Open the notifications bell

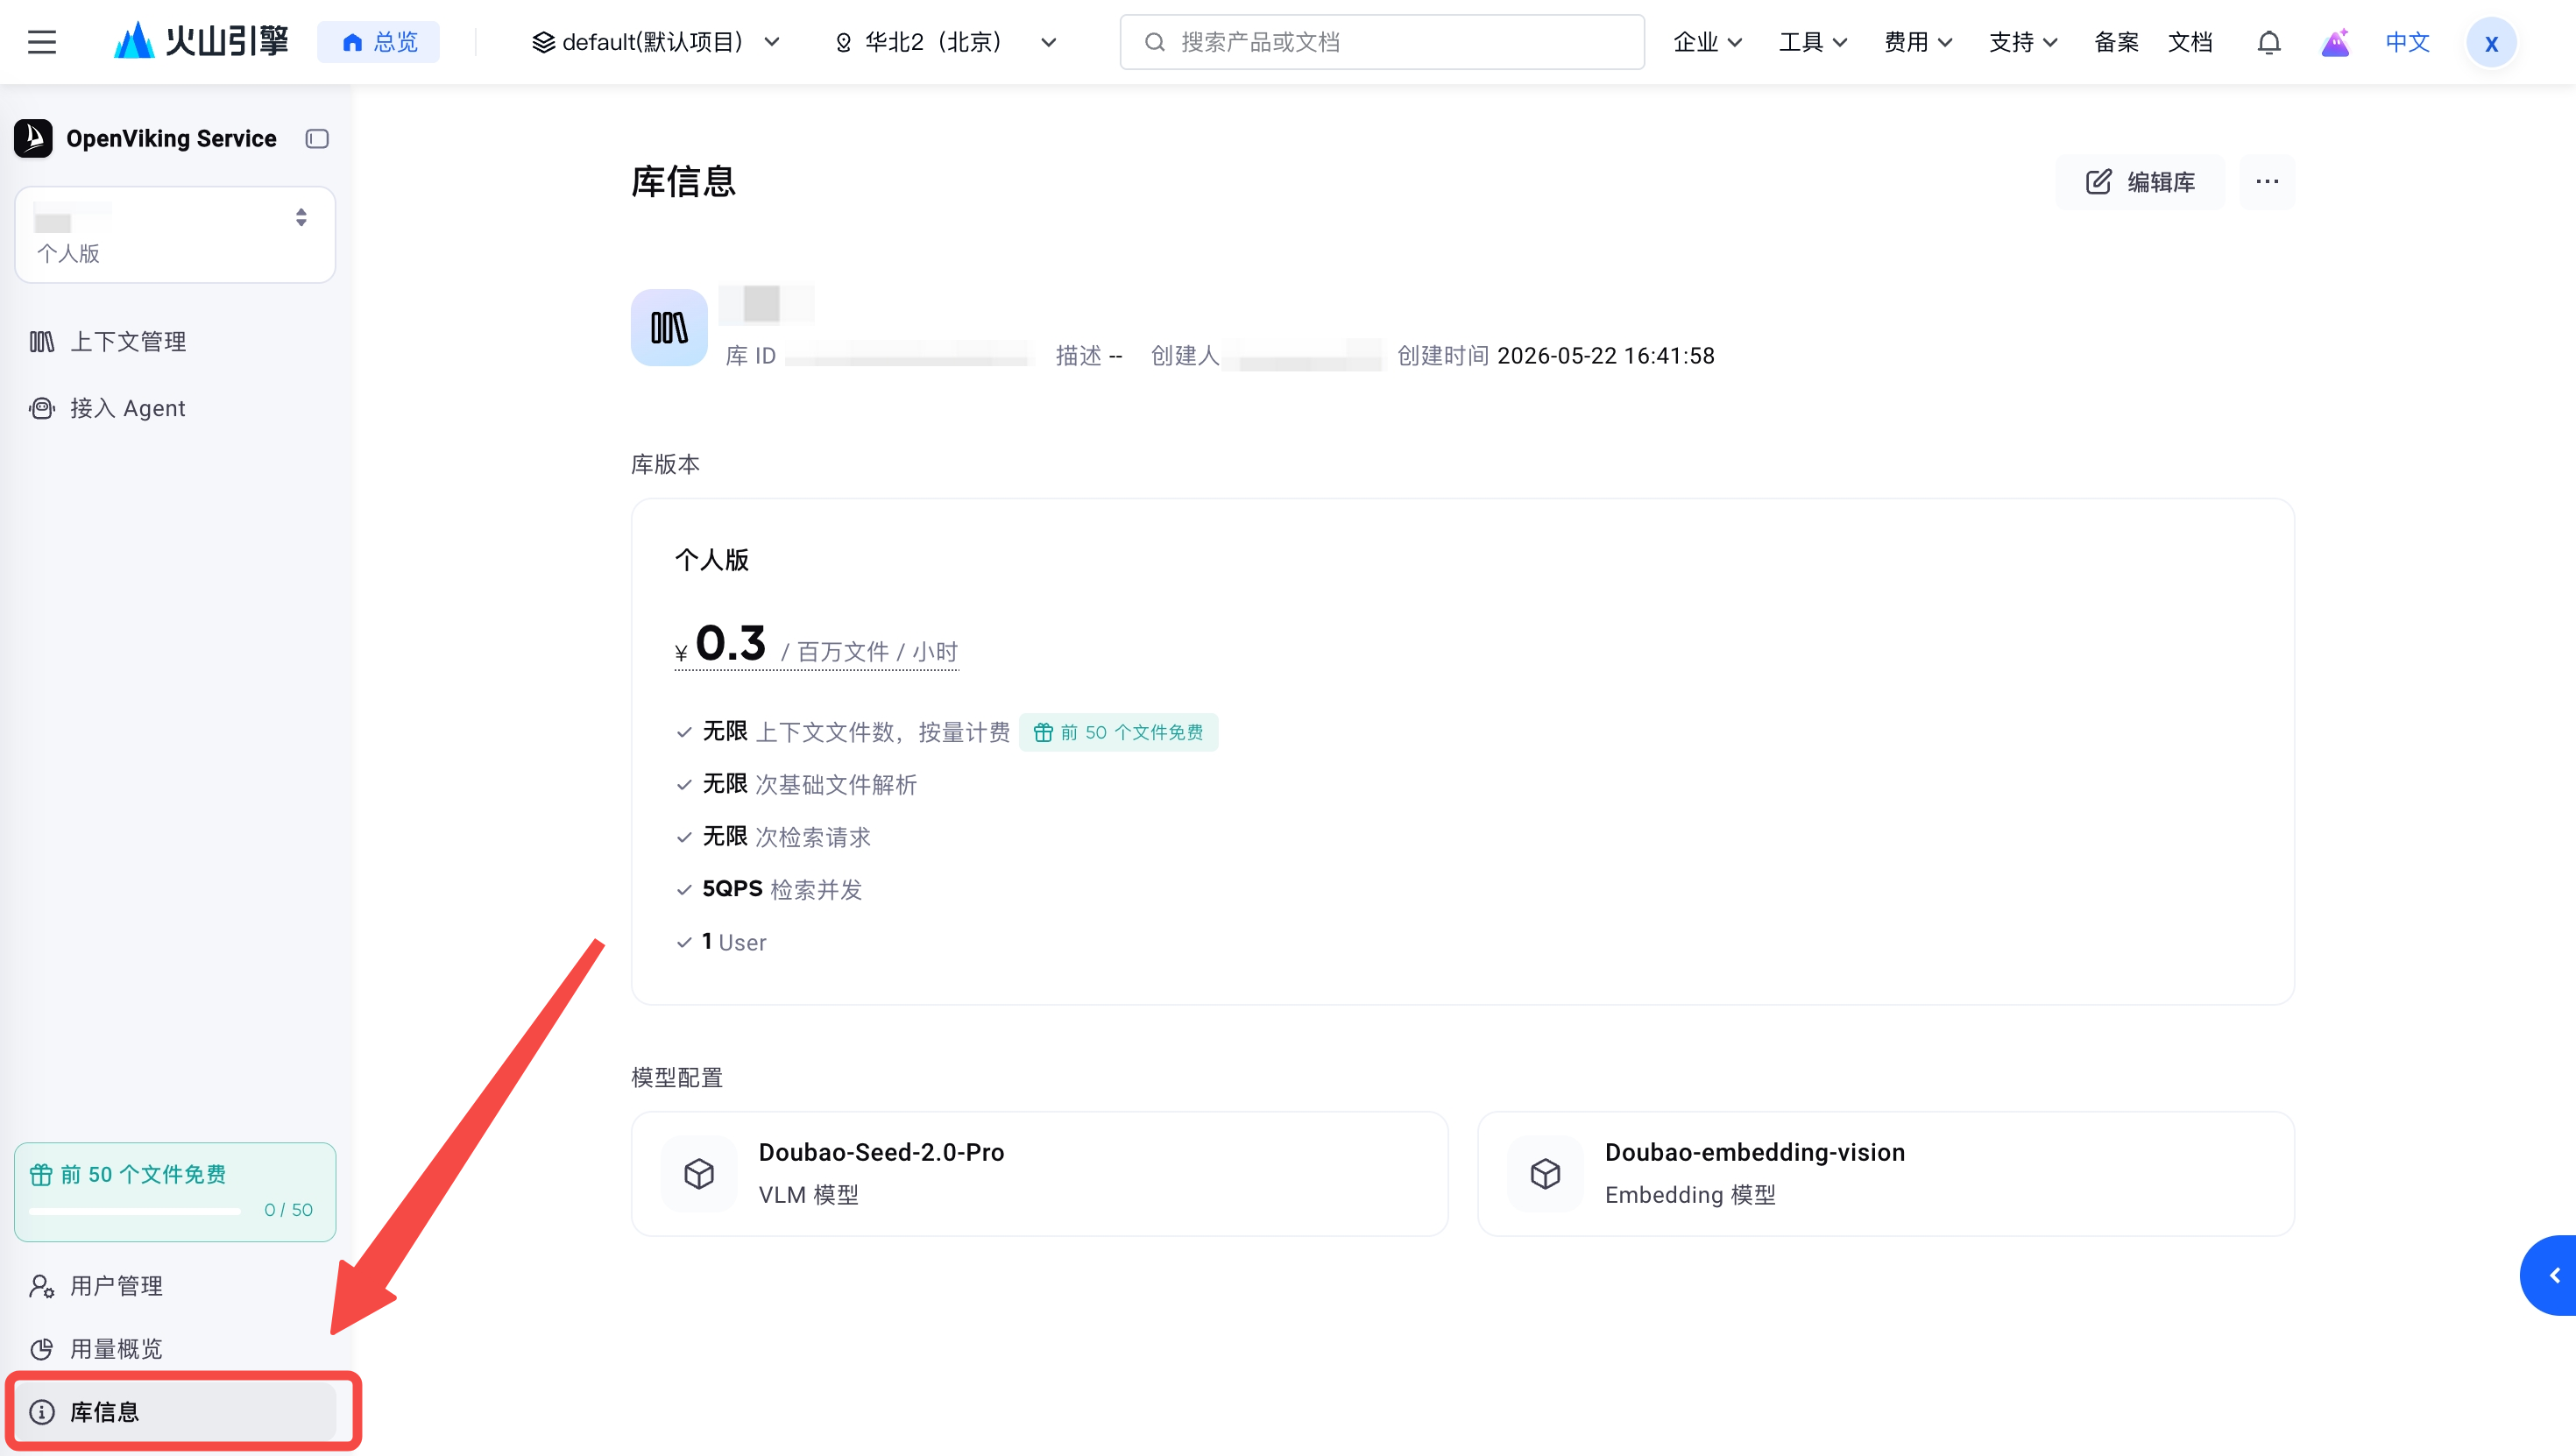(2269, 42)
